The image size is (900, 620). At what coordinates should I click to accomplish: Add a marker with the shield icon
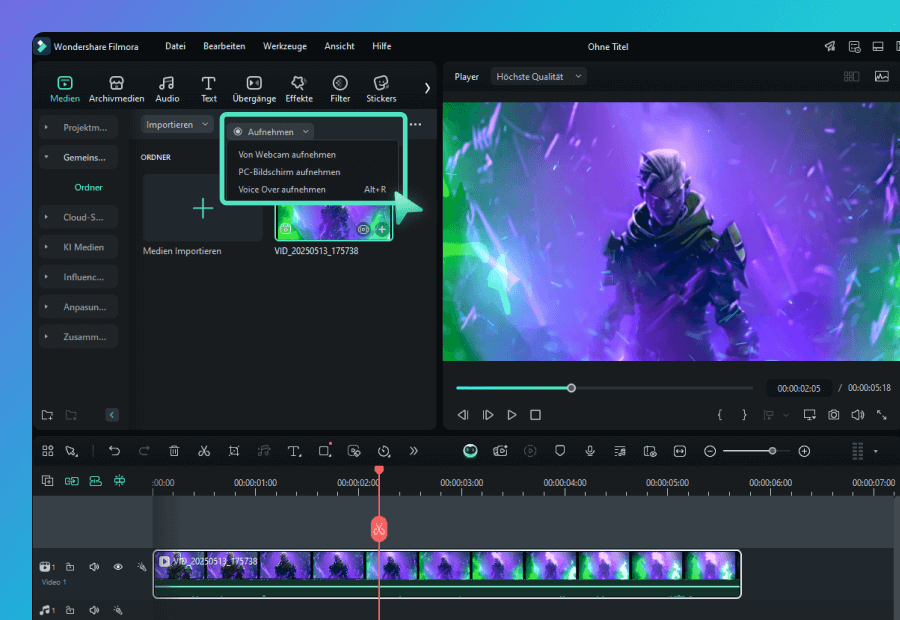[560, 451]
